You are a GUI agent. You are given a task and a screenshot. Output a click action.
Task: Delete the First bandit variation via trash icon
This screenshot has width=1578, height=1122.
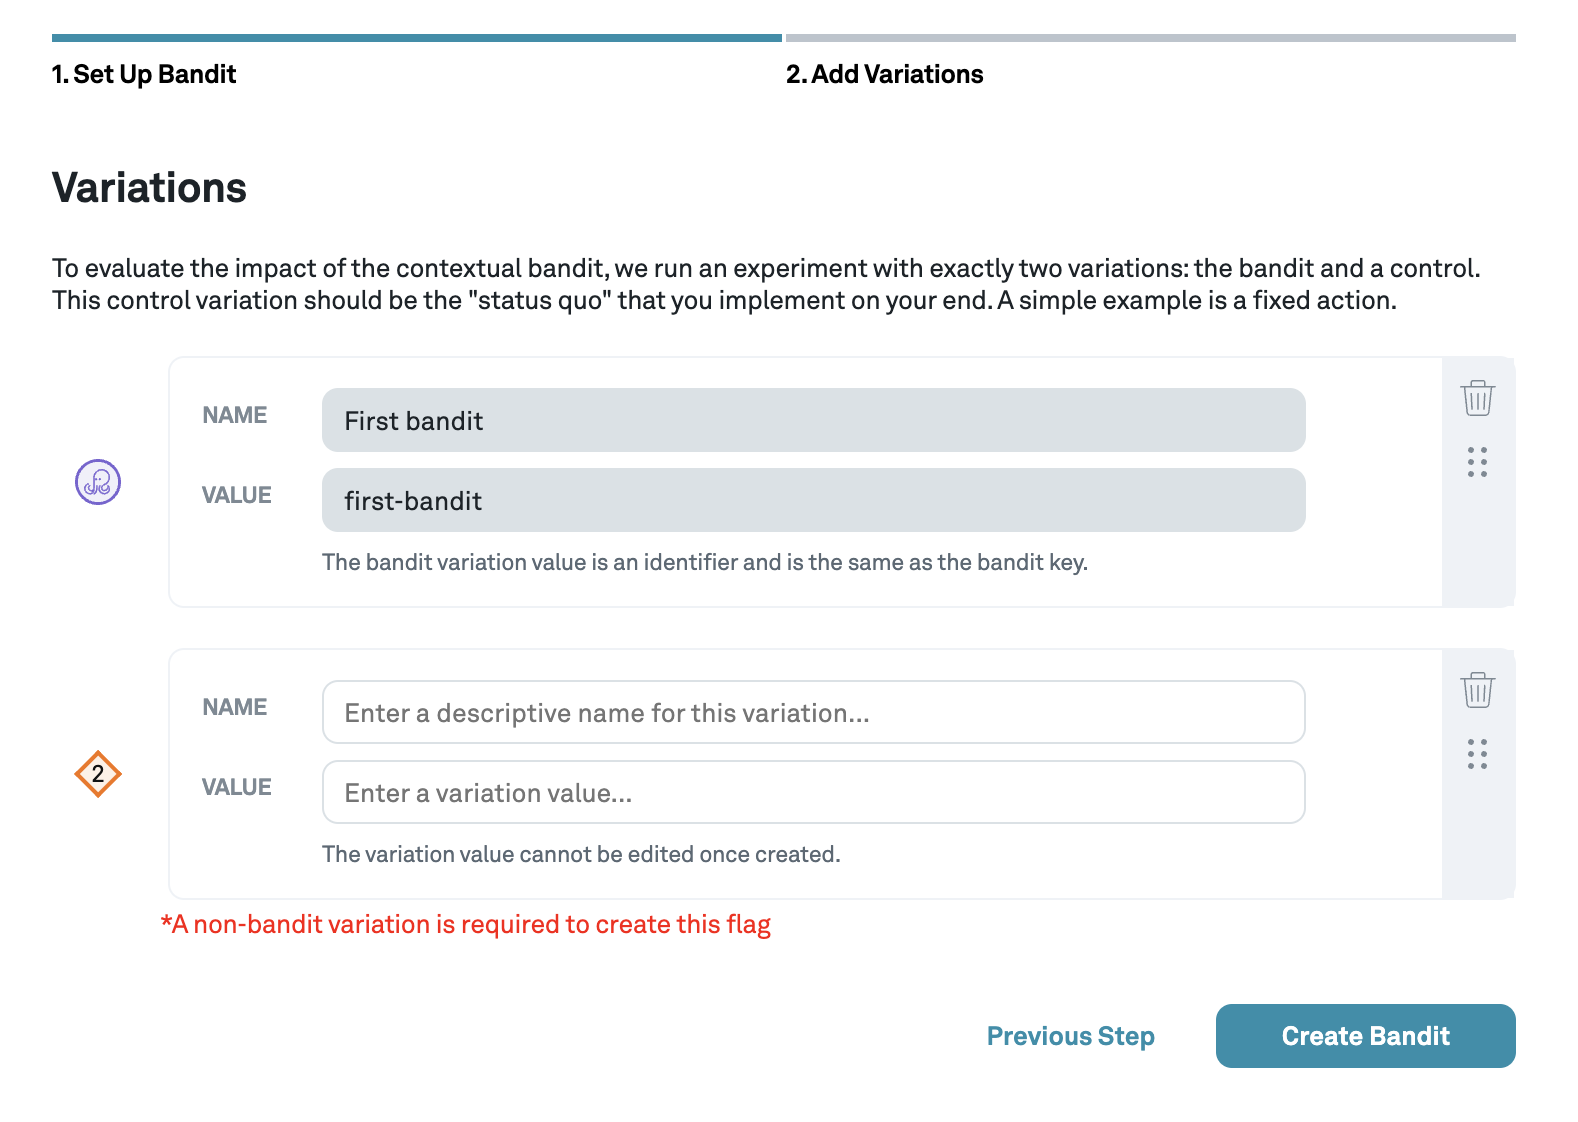pos(1477,398)
